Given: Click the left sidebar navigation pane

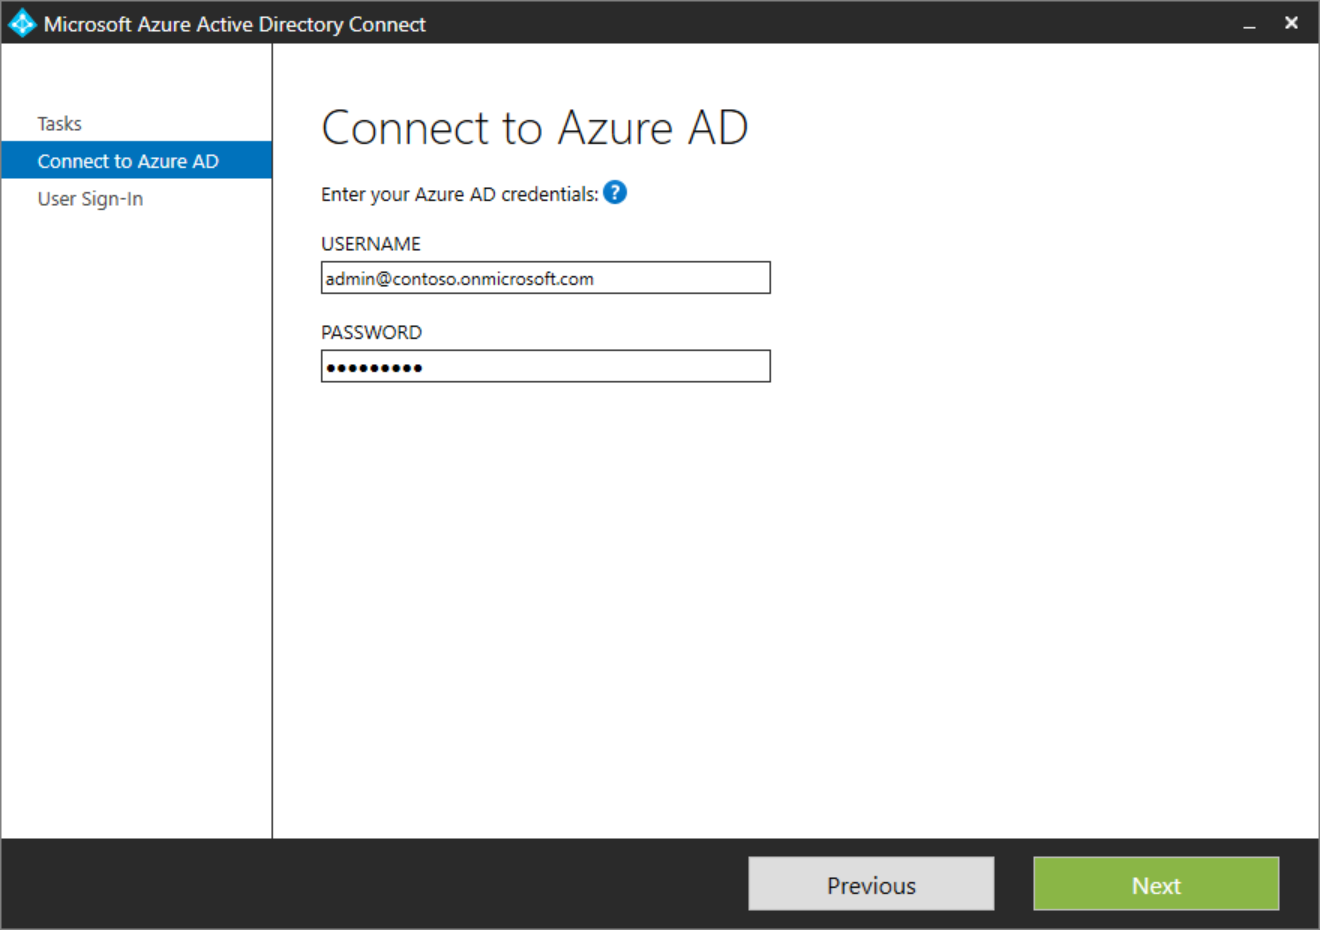Looking at the screenshot, I should click(135, 500).
